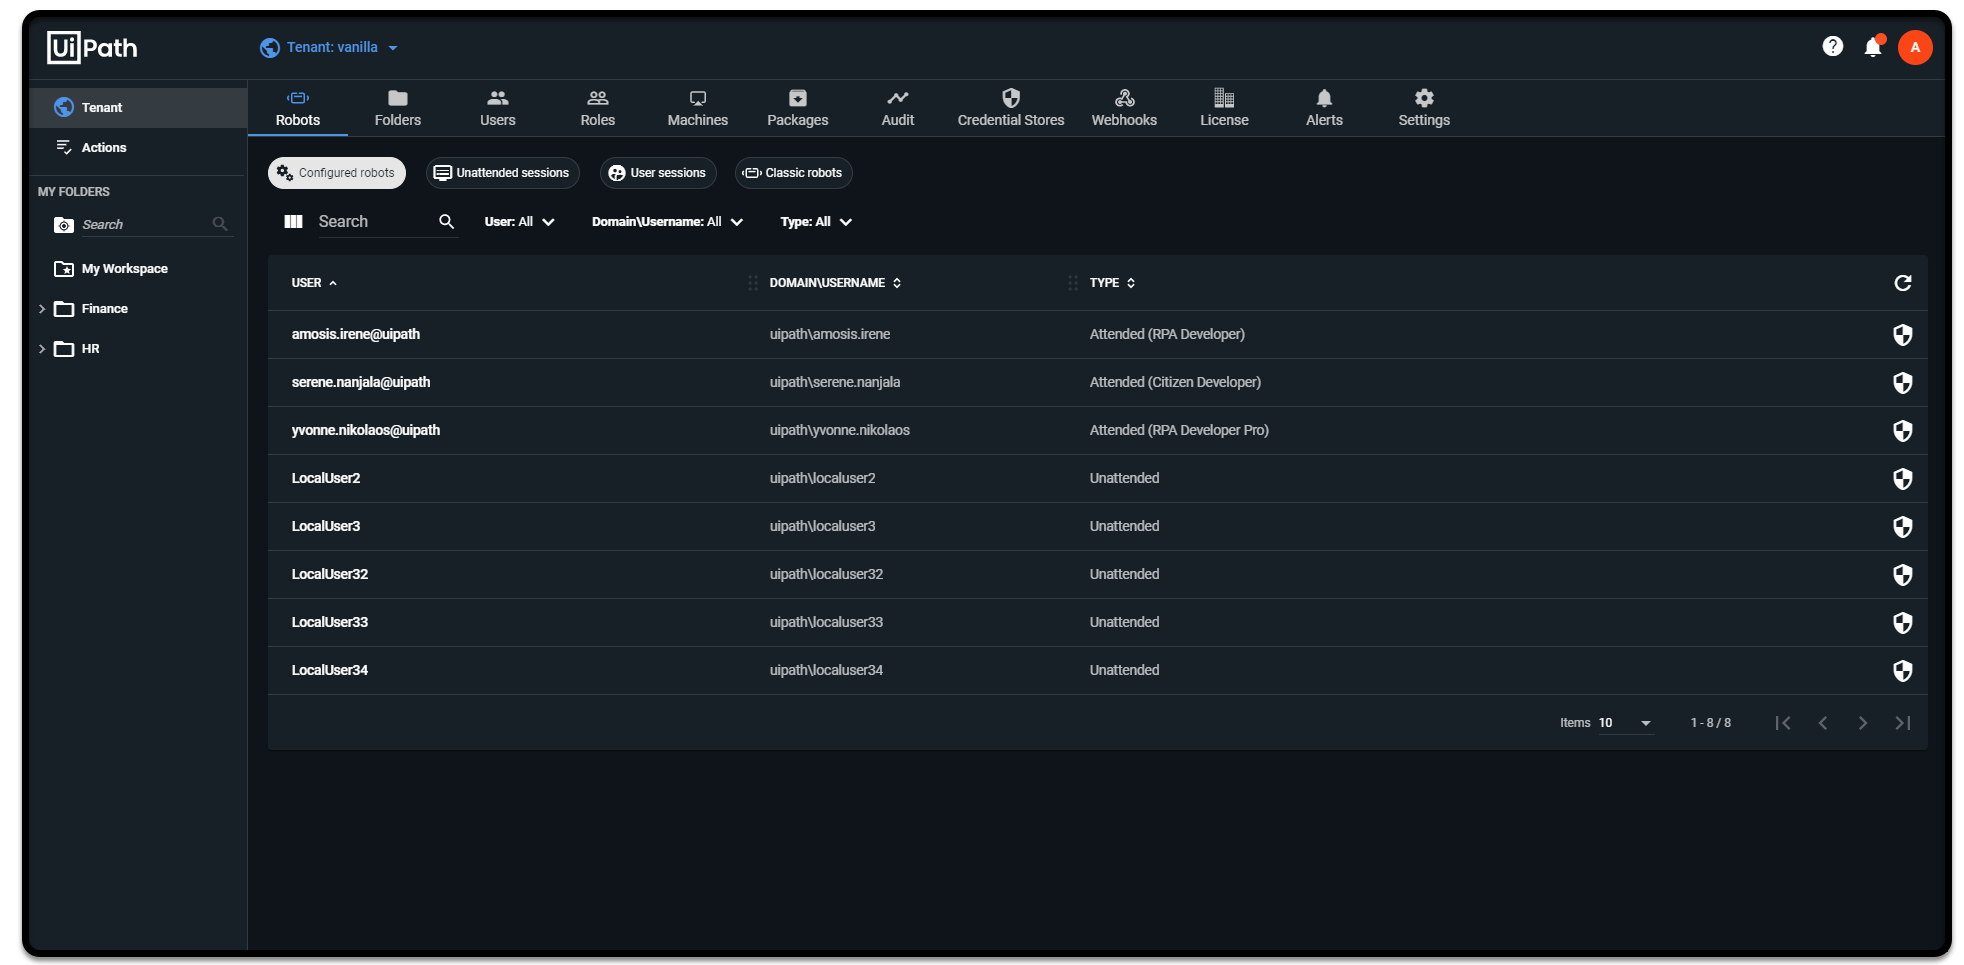Enable the Classic robots filter
Screen dimensions: 1964x965
pyautogui.click(x=792, y=172)
